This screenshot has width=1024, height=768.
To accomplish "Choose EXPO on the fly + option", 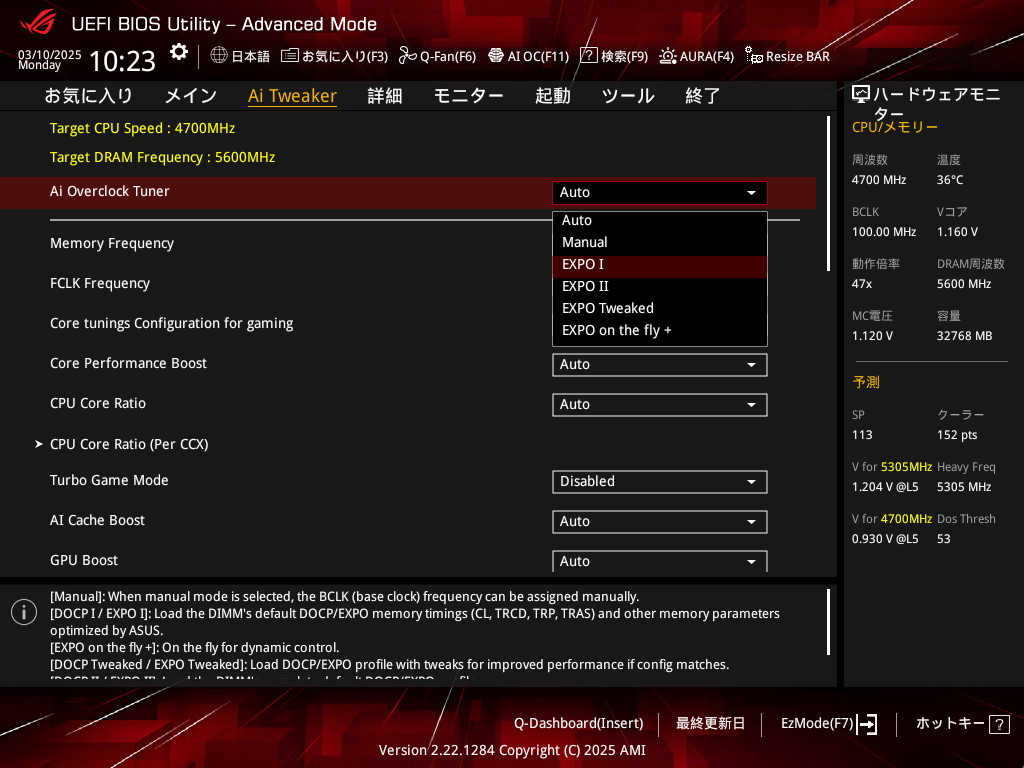I will pos(660,330).
